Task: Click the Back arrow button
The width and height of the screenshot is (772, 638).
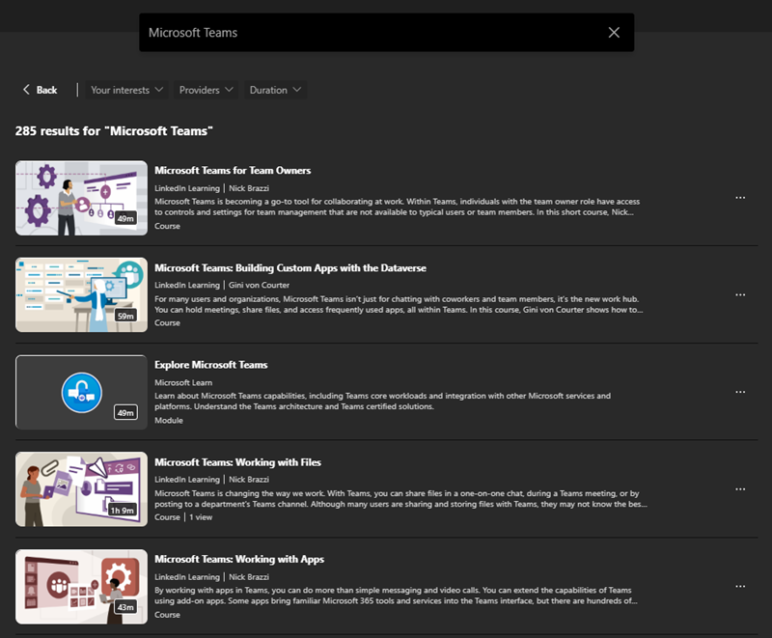Action: coord(40,90)
